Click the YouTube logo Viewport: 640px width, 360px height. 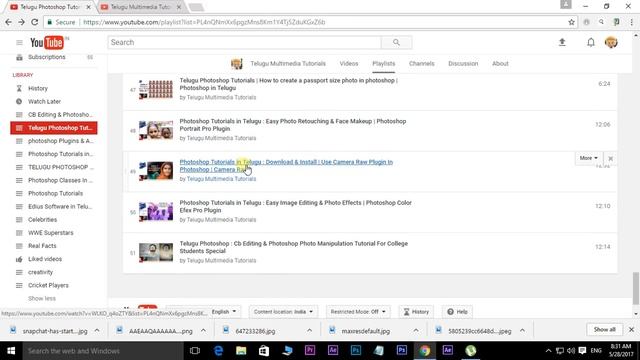point(47,42)
